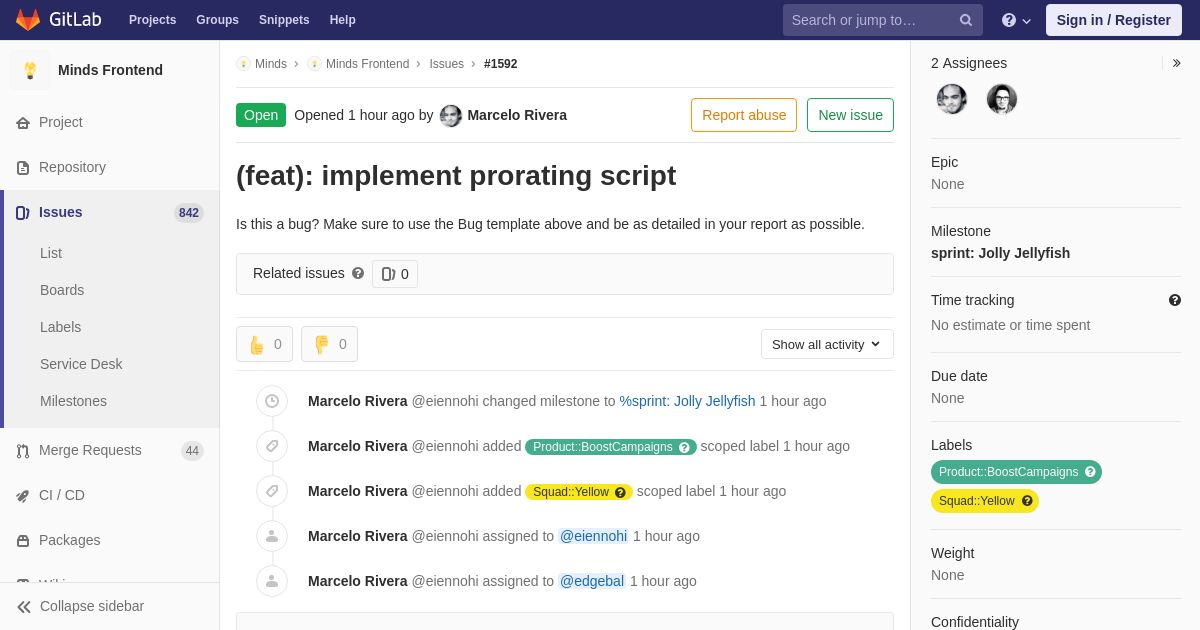Image resolution: width=1200 pixels, height=630 pixels.
Task: Click the search magnifier icon
Action: [x=966, y=20]
